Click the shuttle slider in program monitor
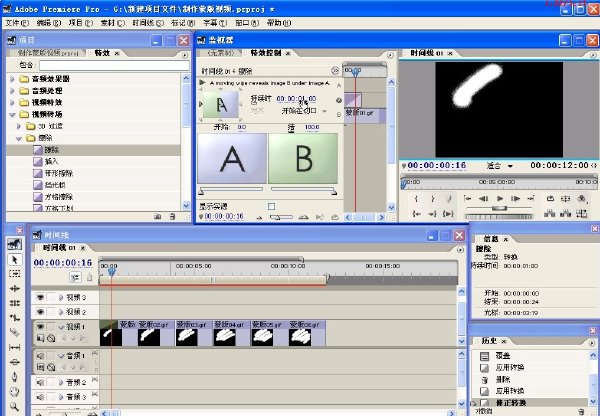Image resolution: width=600 pixels, height=416 pixels. (499, 208)
